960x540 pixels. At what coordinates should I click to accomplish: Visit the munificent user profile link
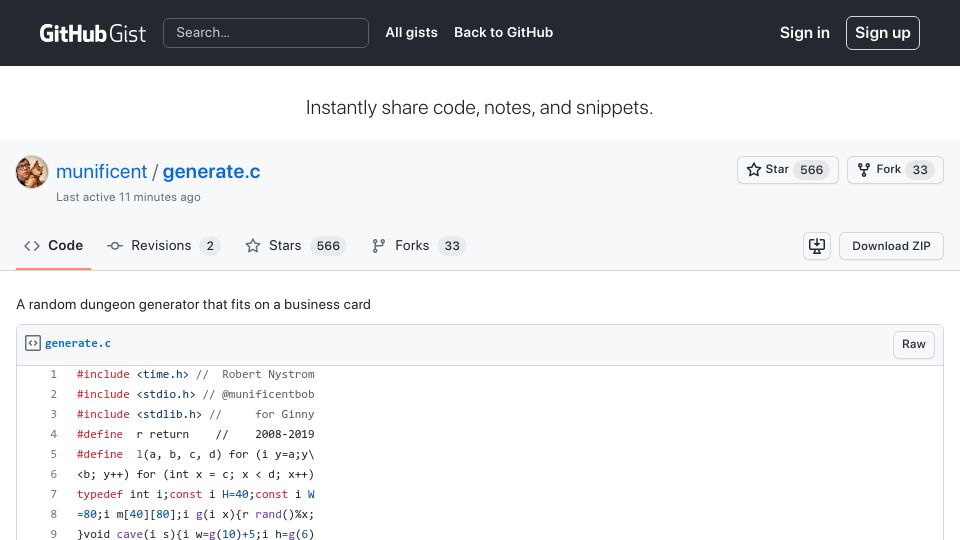click(102, 171)
